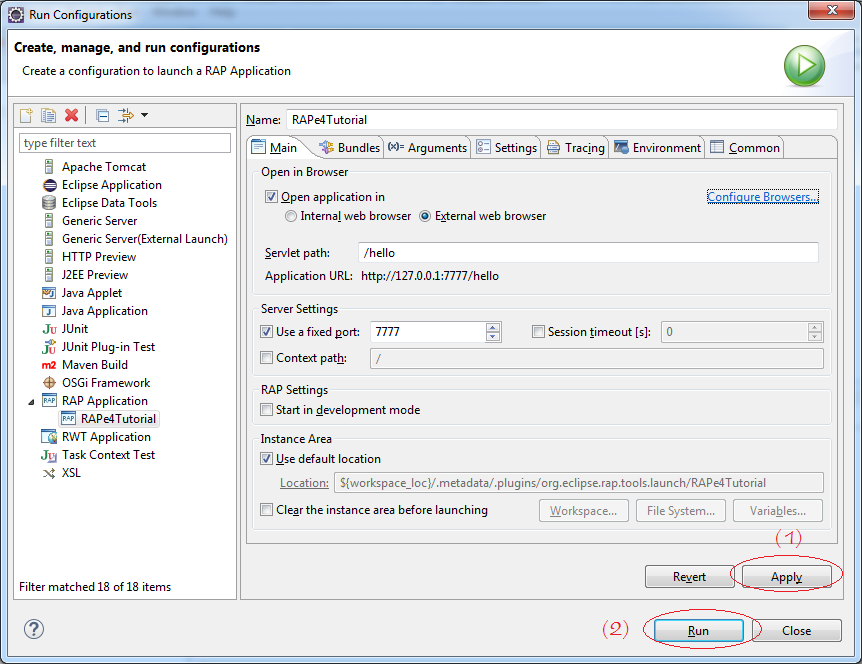Click the OSGi Framework icon
This screenshot has width=862, height=664.
click(49, 383)
